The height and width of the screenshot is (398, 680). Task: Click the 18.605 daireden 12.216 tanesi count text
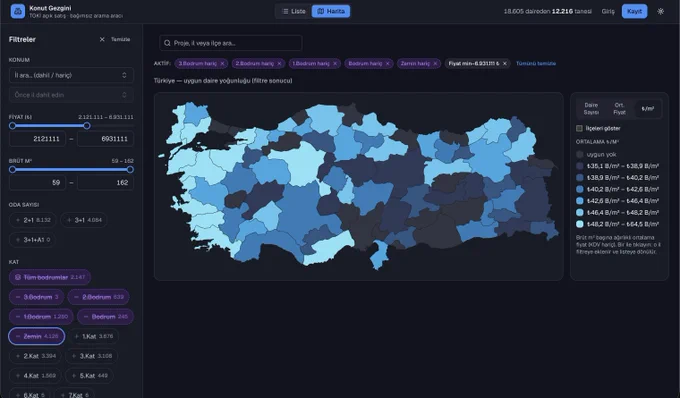coord(548,12)
